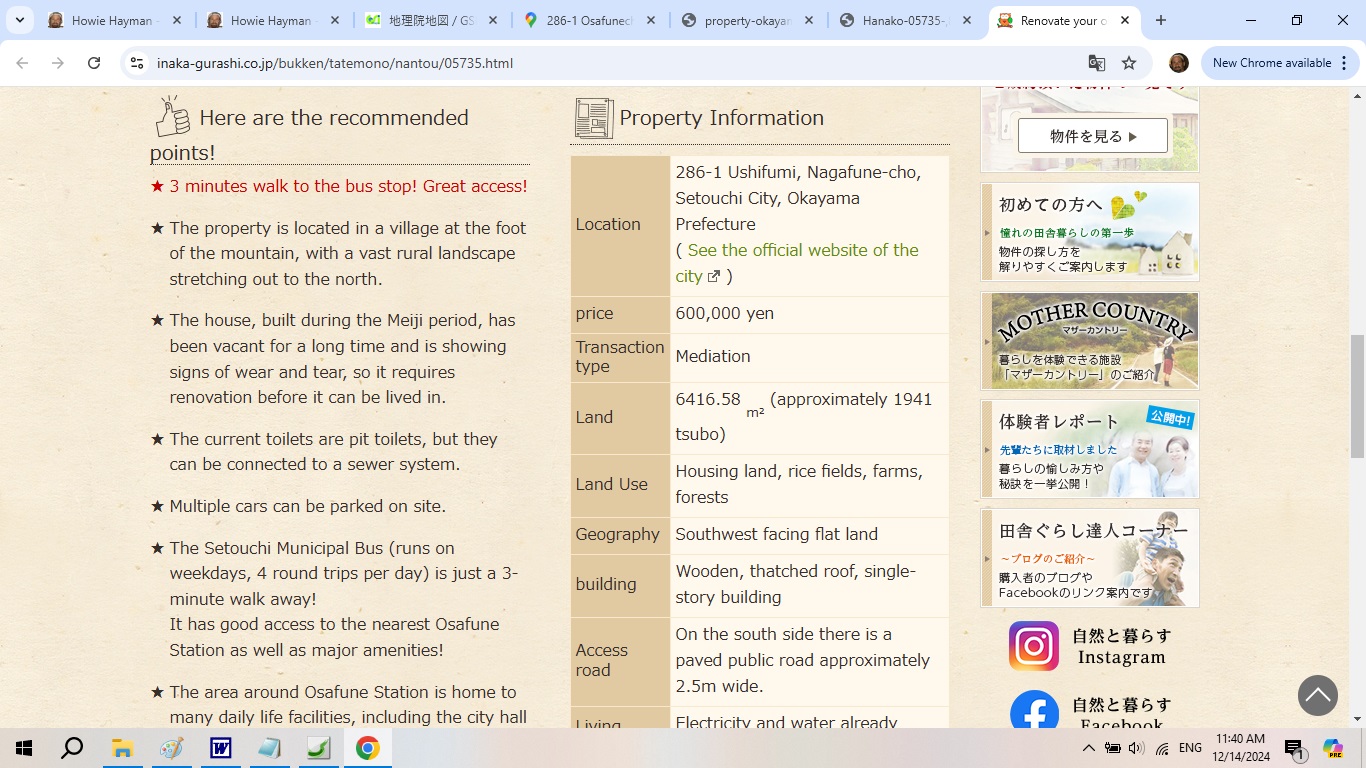Image resolution: width=1366 pixels, height=768 pixels.
Task: Click the Mother Country banner
Action: tap(1090, 340)
